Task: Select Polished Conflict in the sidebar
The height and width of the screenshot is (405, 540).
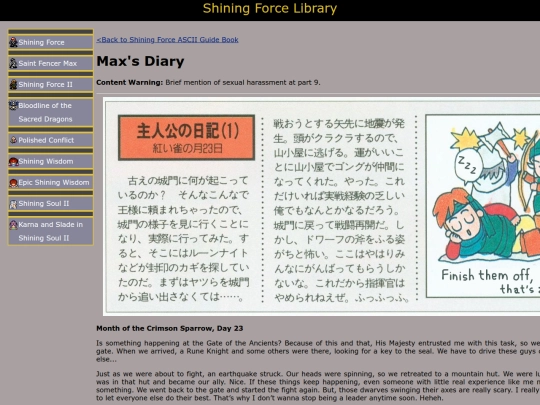Action: tap(51, 140)
